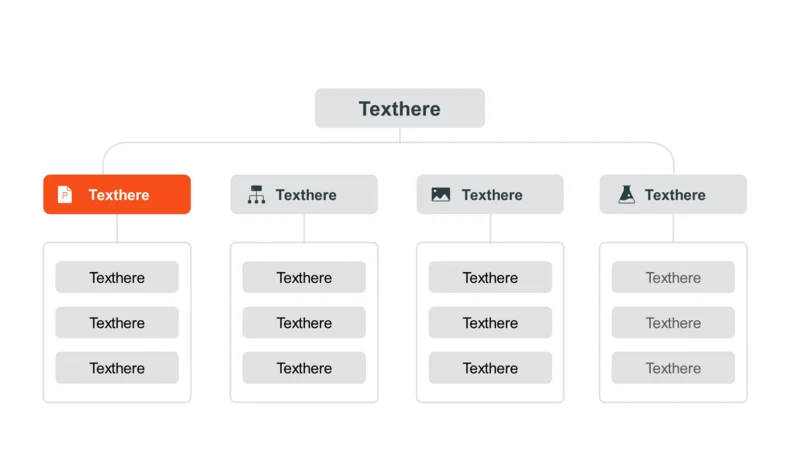Image resolution: width=800 pixels, height=450 pixels.
Task: Select the Texthere header beside picture icon
Action: (490, 194)
